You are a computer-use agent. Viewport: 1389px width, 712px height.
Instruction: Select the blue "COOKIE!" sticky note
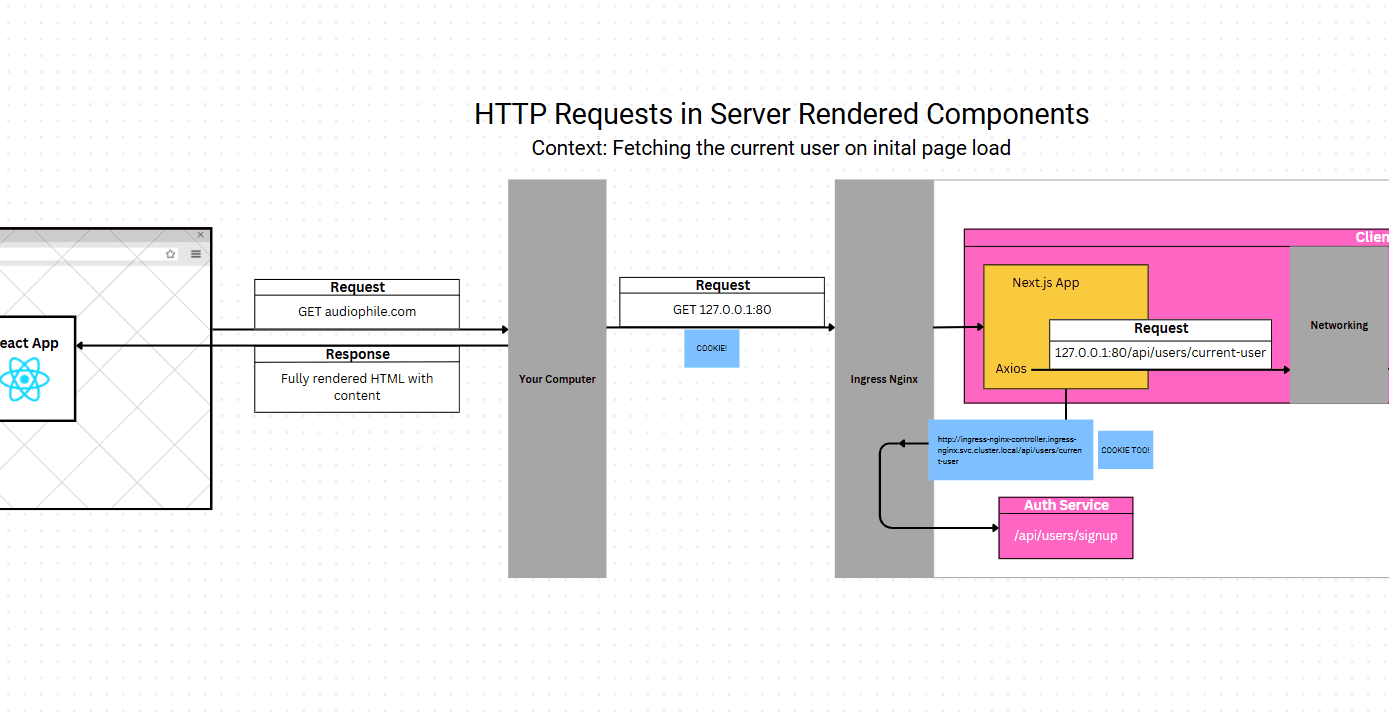[711, 348]
